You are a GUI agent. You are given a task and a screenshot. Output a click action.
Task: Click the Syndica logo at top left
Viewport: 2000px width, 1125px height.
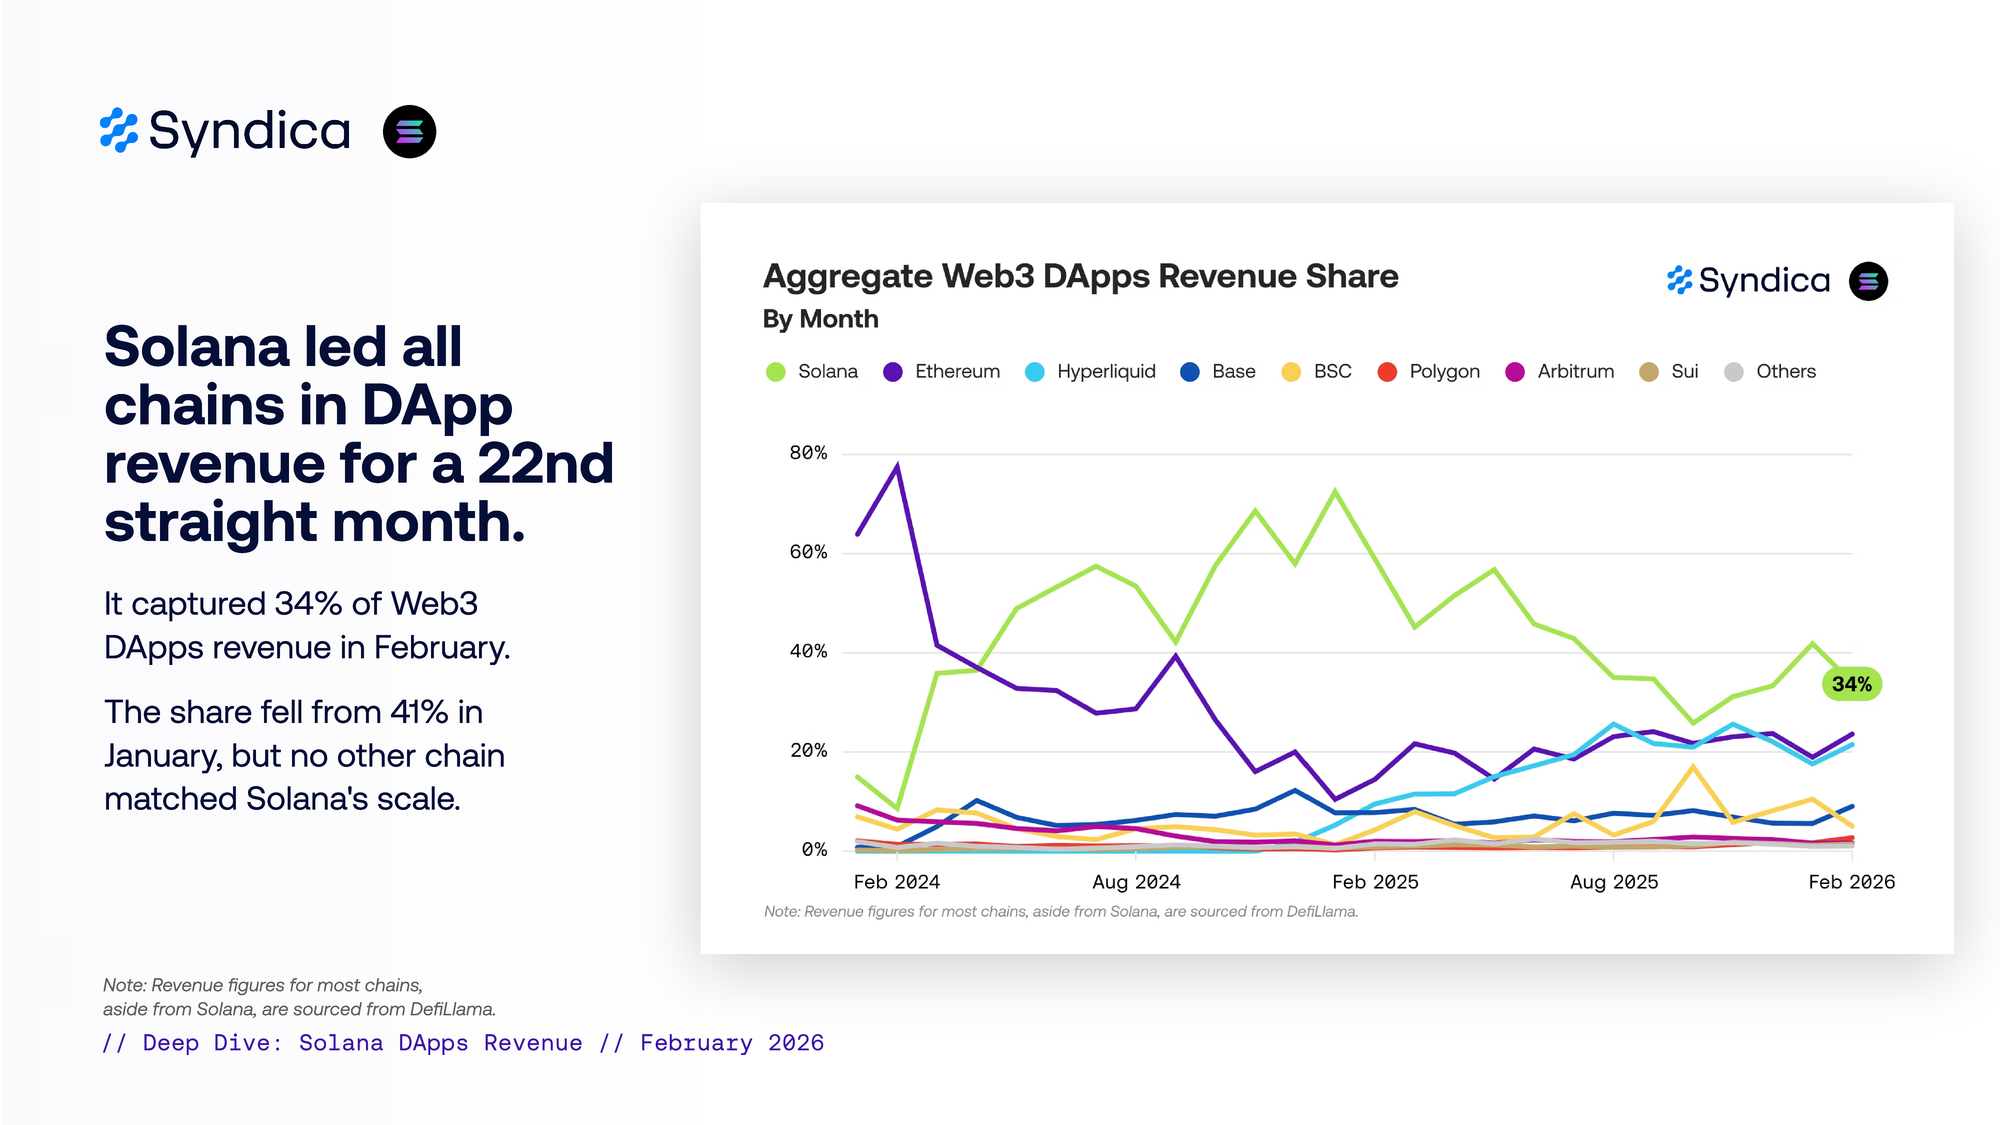pyautogui.click(x=226, y=131)
